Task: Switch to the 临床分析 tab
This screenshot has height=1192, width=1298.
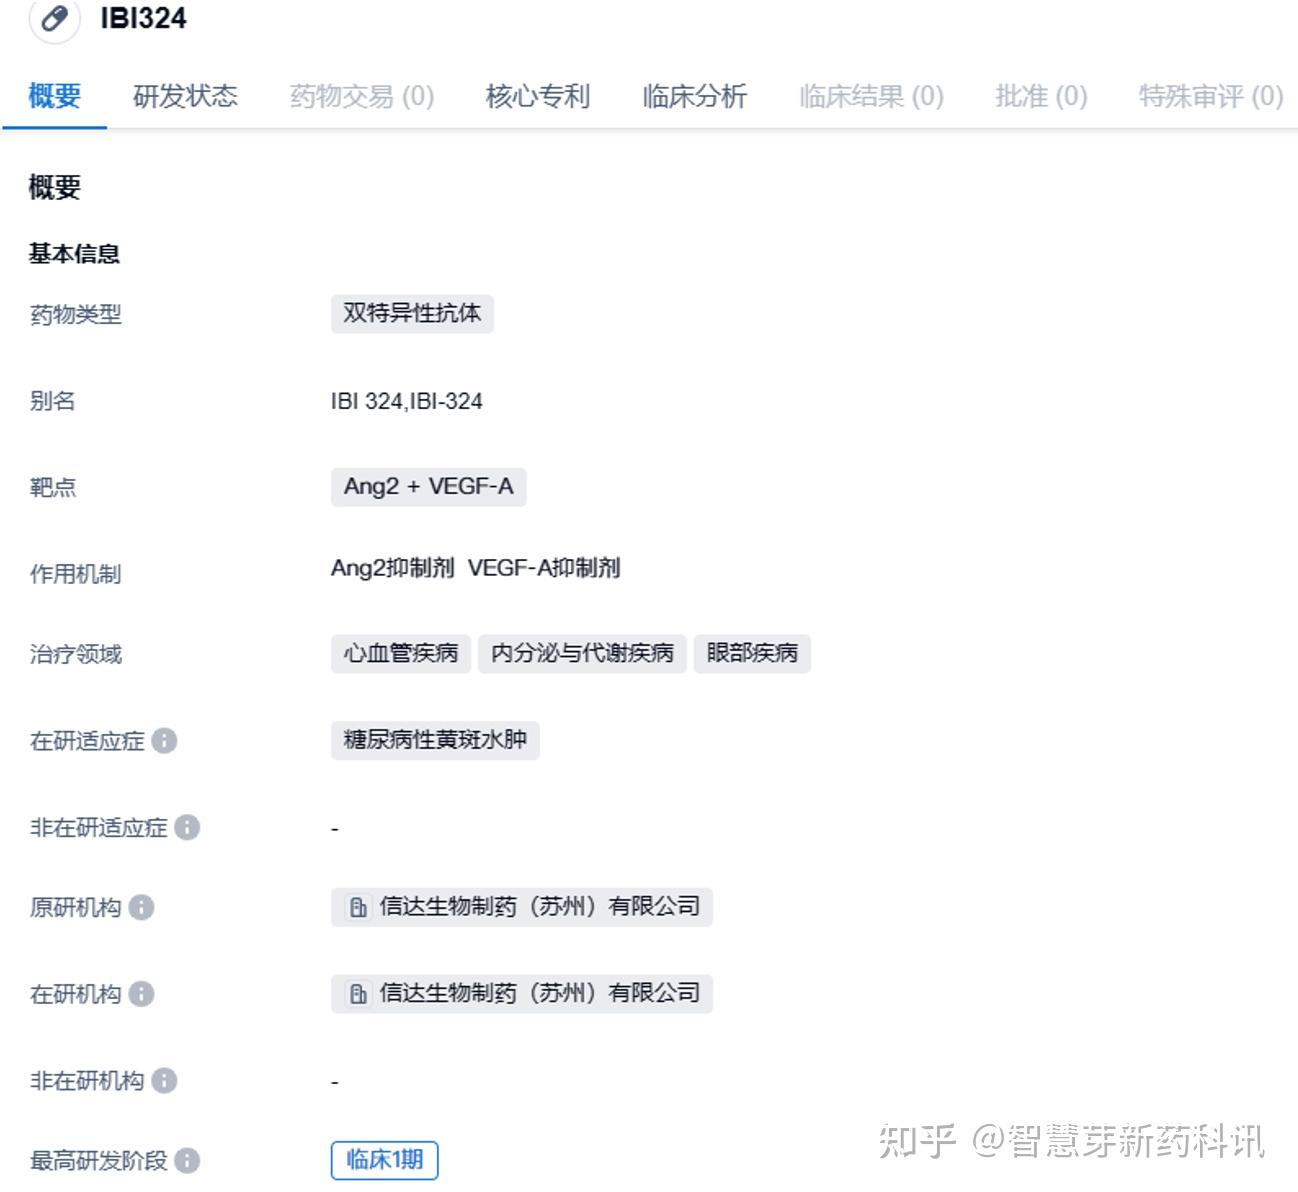Action: coord(695,96)
